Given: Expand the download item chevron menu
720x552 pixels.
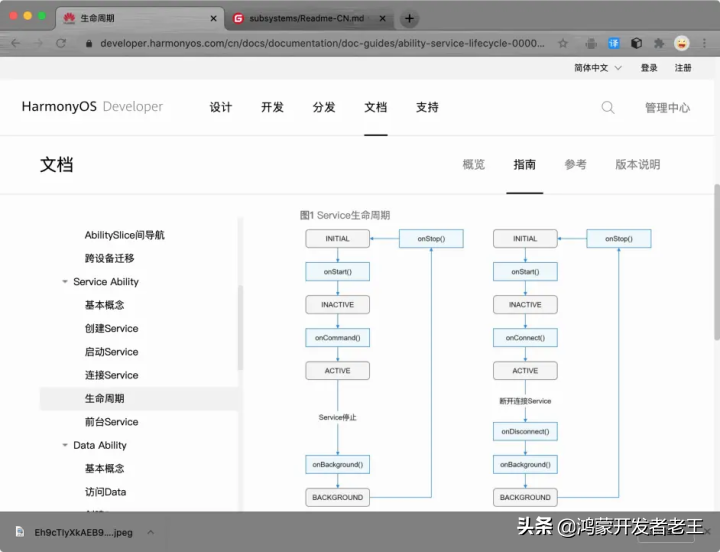Looking at the screenshot, I should coord(151,532).
